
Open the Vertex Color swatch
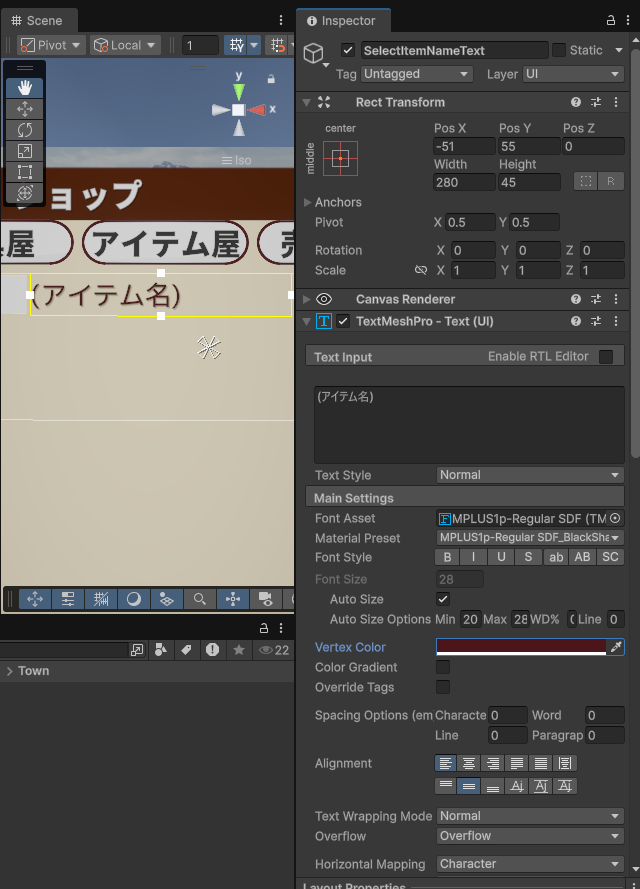521,647
